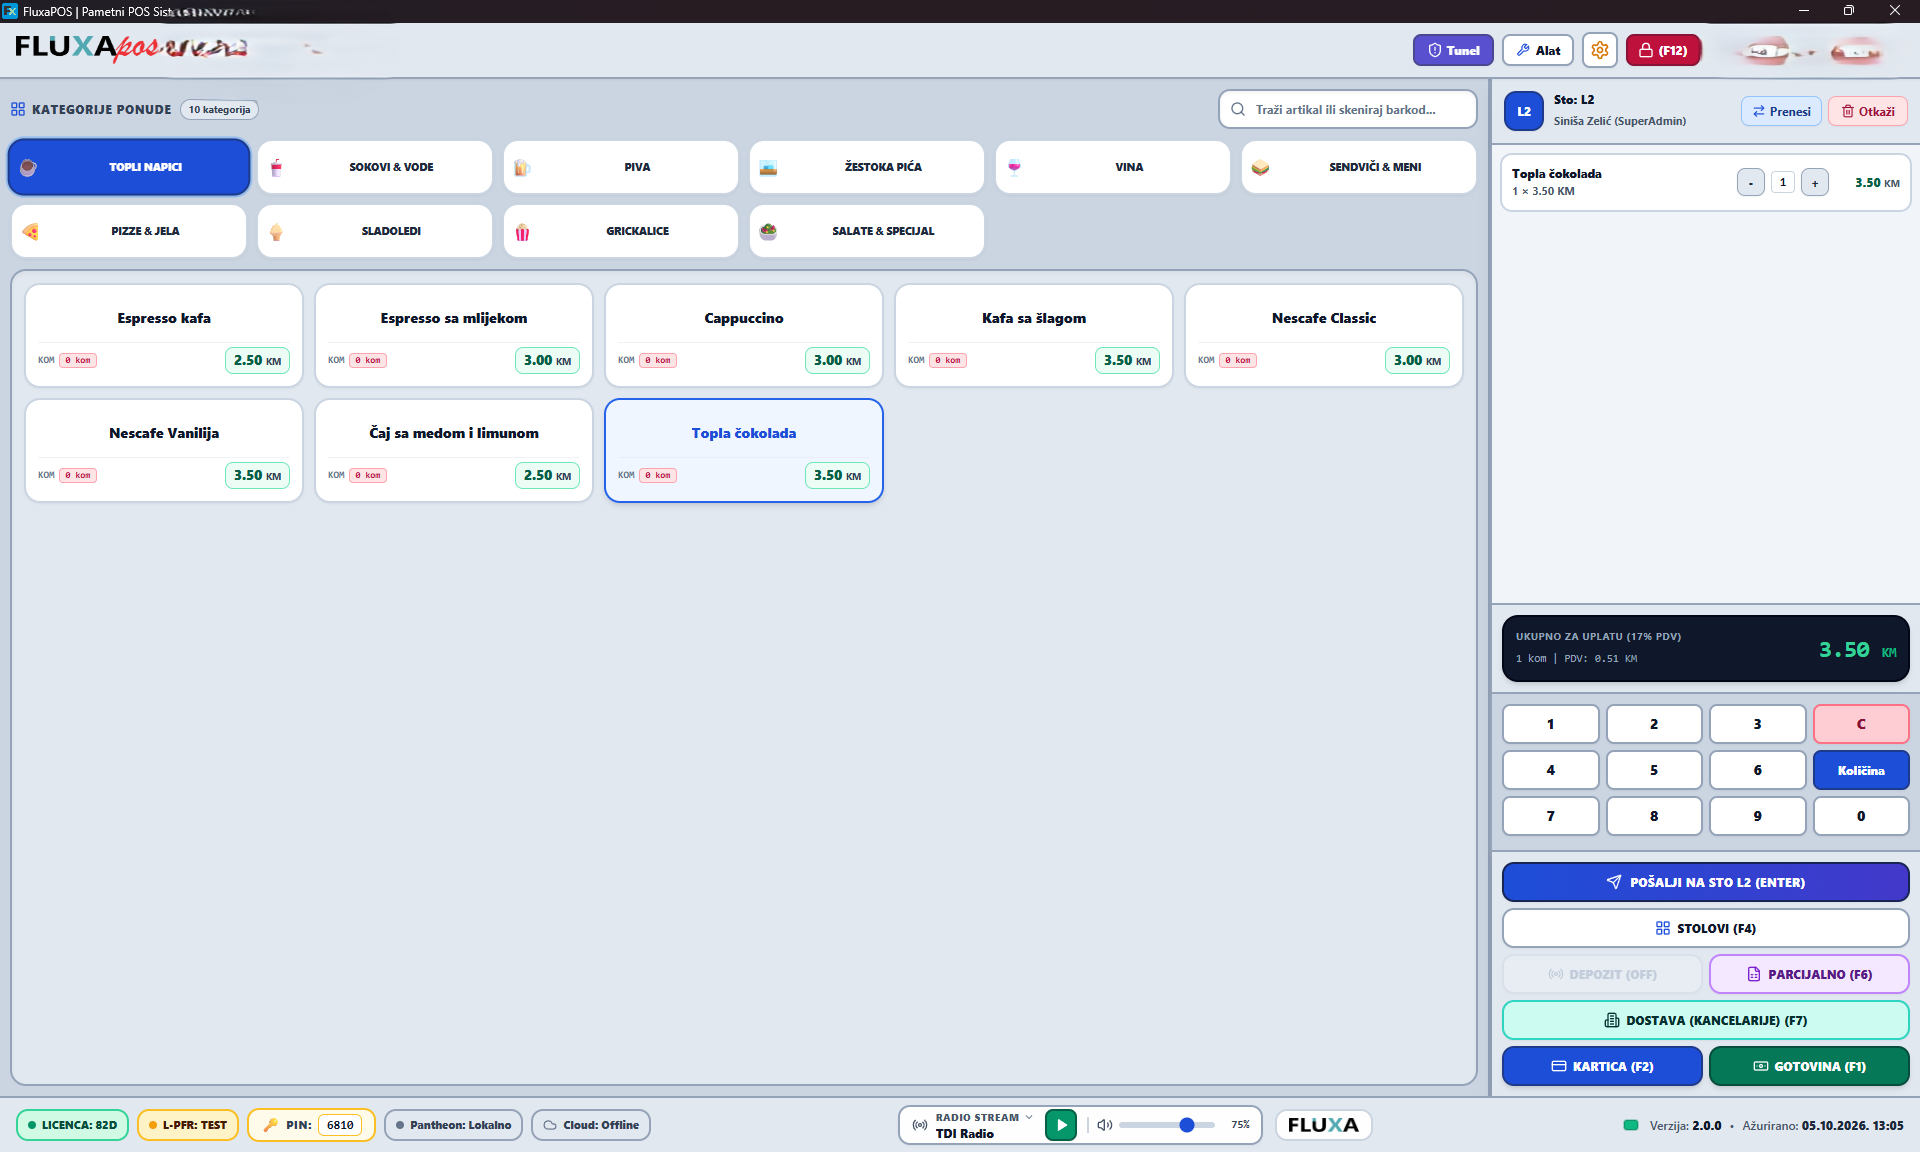
Task: Switch to SOKOVI & VODE category
Action: click(375, 167)
